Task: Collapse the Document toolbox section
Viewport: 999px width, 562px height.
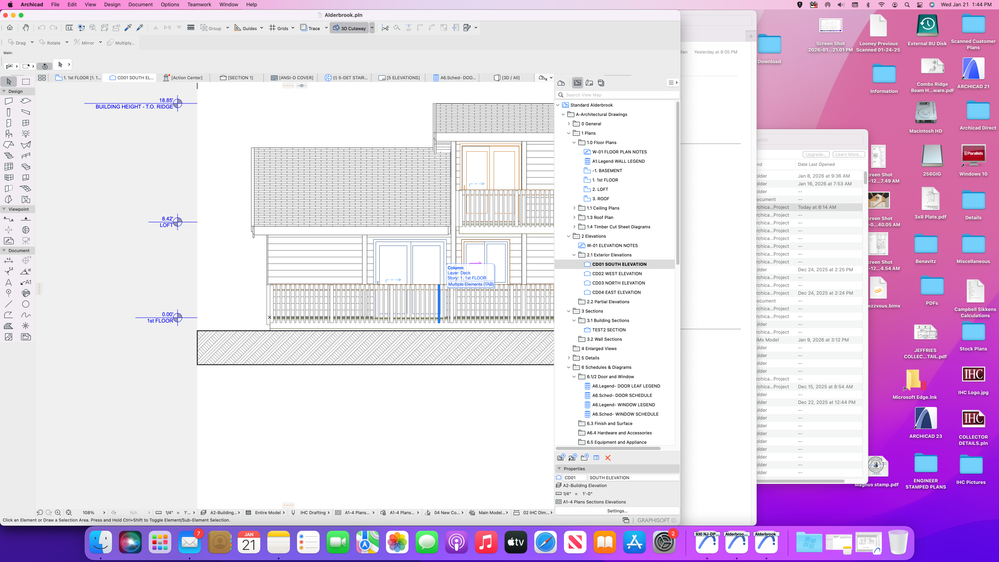Action: tap(4, 250)
